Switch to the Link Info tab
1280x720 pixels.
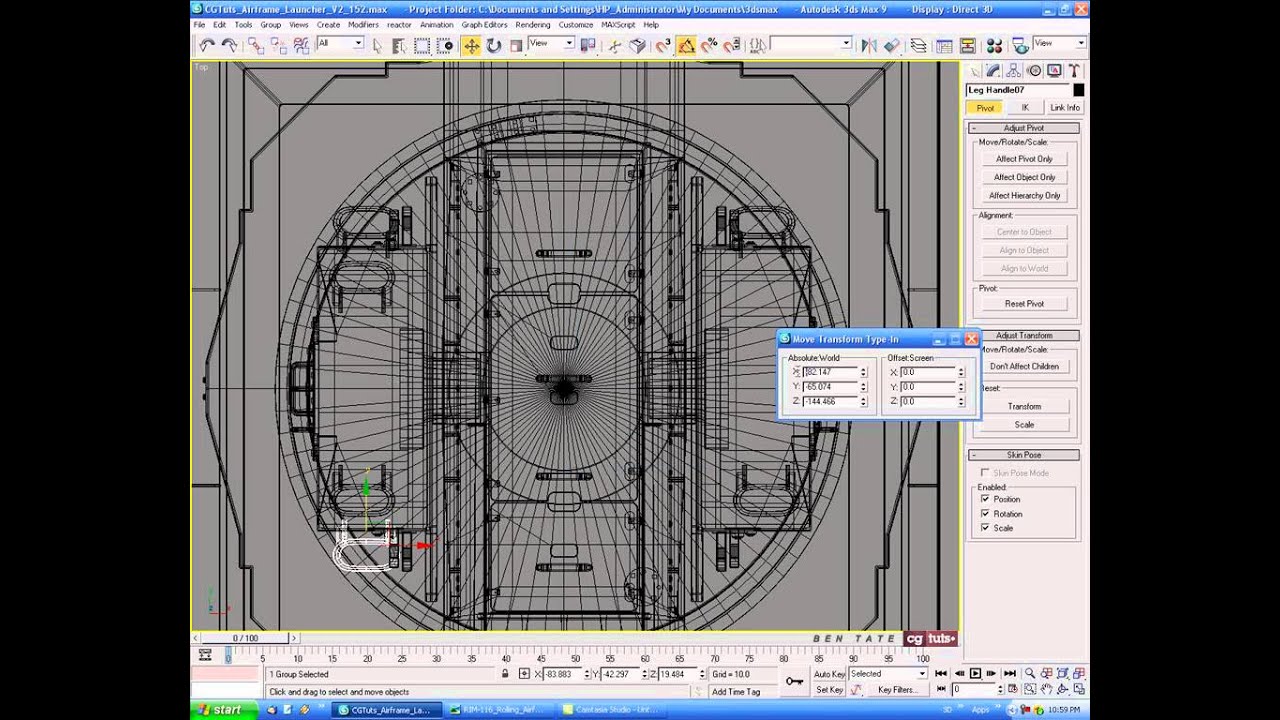(x=1064, y=108)
